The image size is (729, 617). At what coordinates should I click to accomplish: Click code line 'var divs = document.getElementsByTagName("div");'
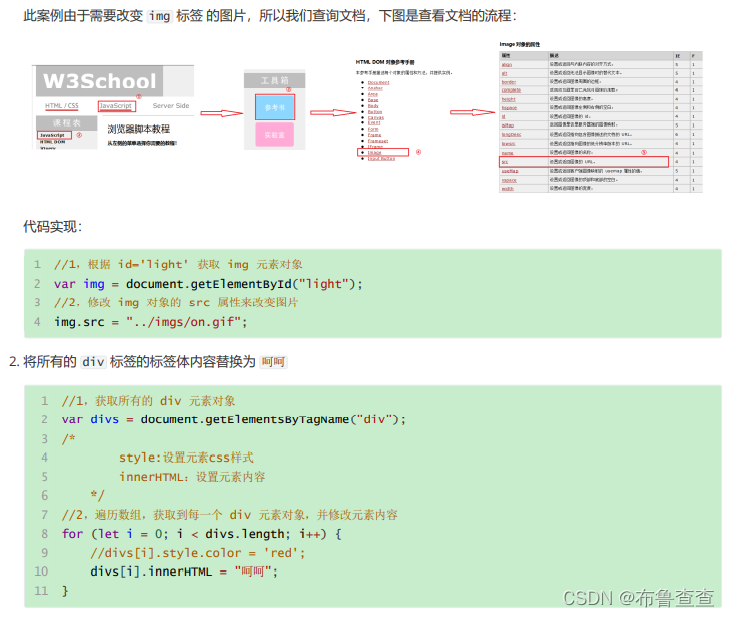coord(234,419)
